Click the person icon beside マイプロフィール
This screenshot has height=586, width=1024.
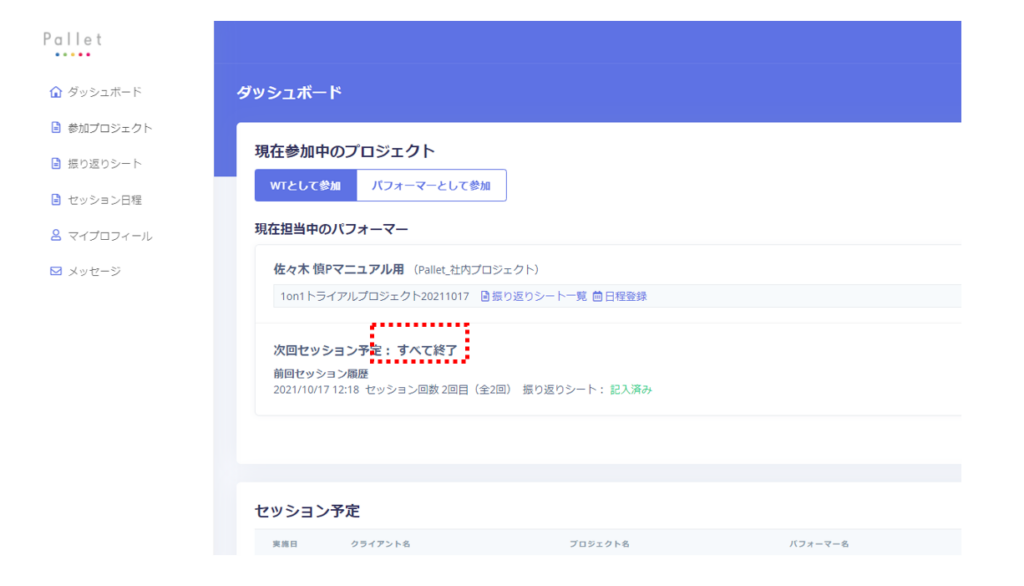pyautogui.click(x=56, y=235)
